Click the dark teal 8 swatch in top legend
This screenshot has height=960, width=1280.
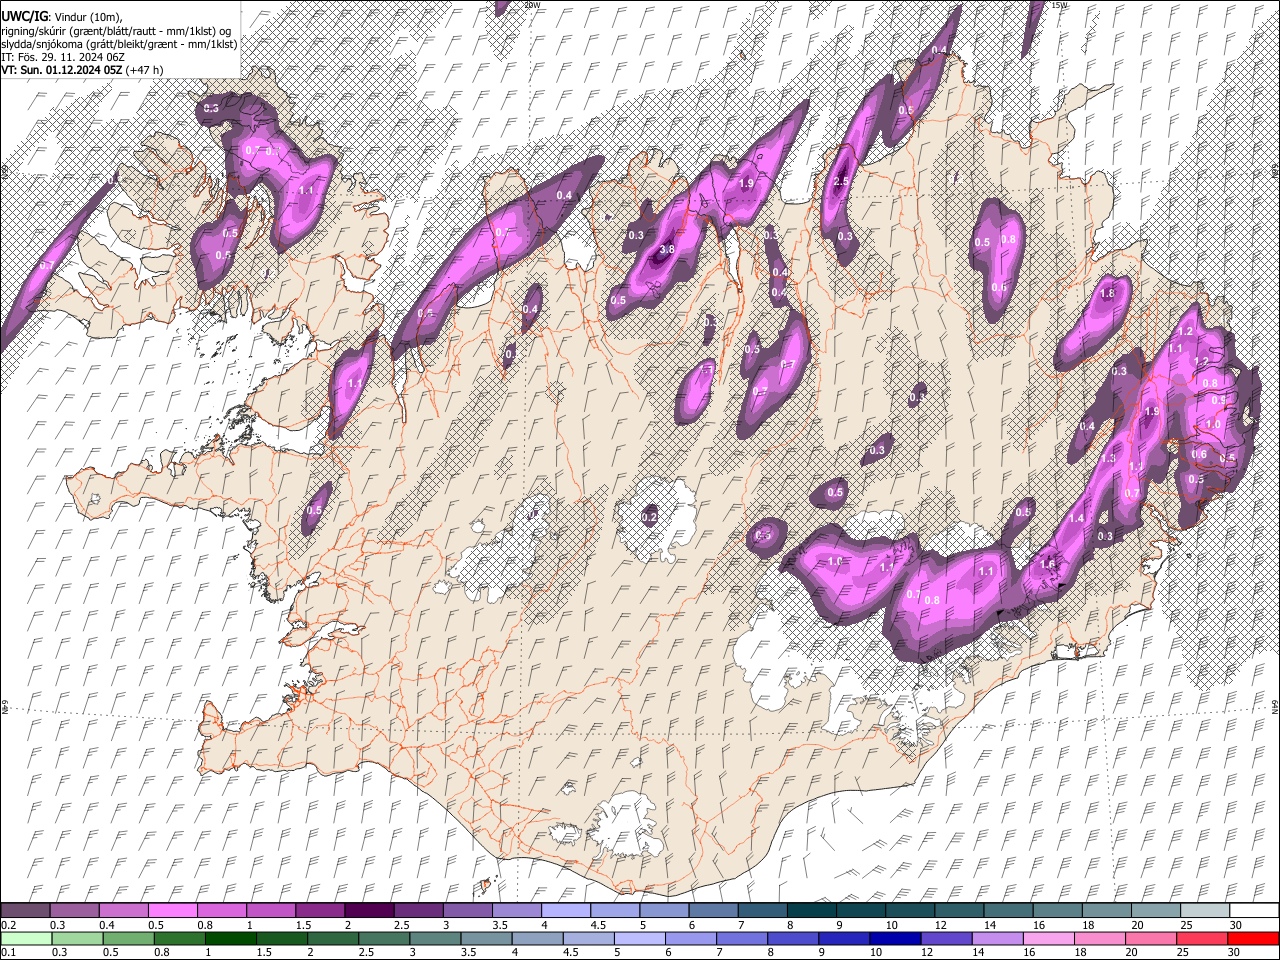tap(811, 911)
